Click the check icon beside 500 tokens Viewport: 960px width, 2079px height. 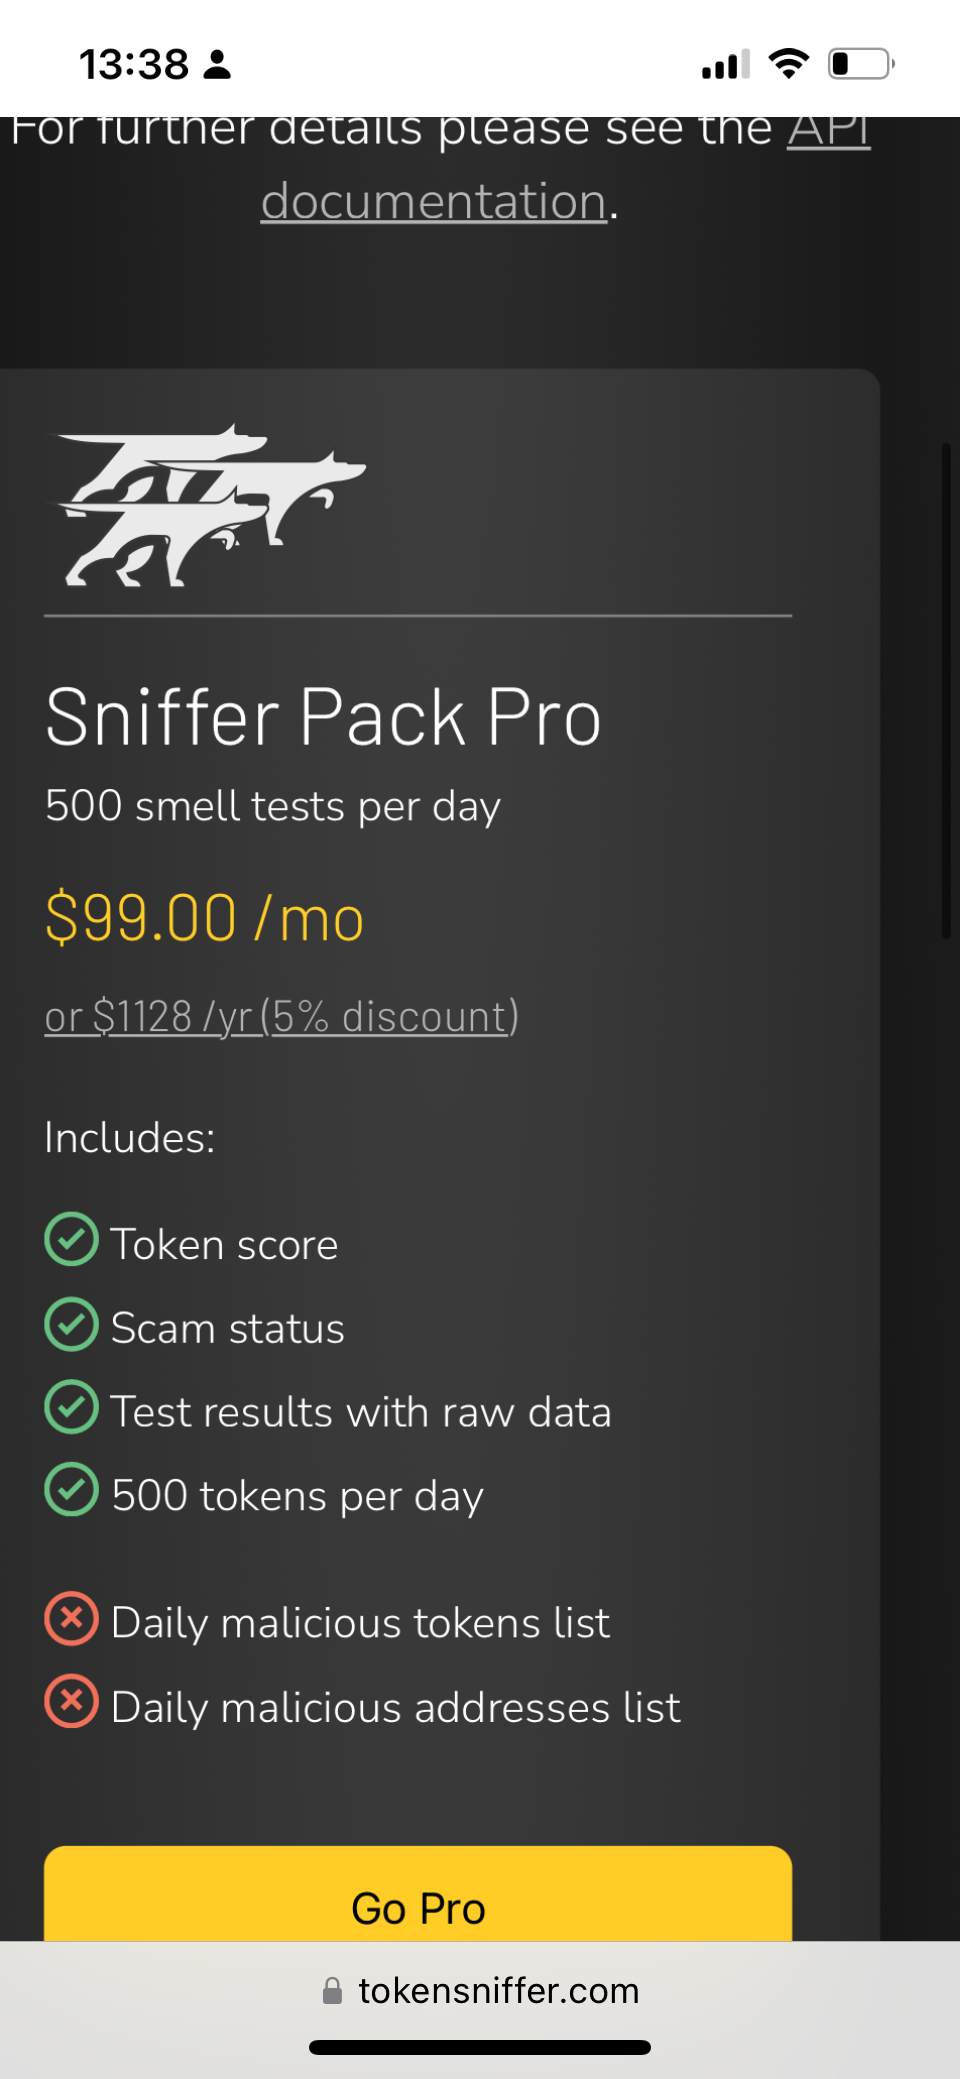(72, 1491)
